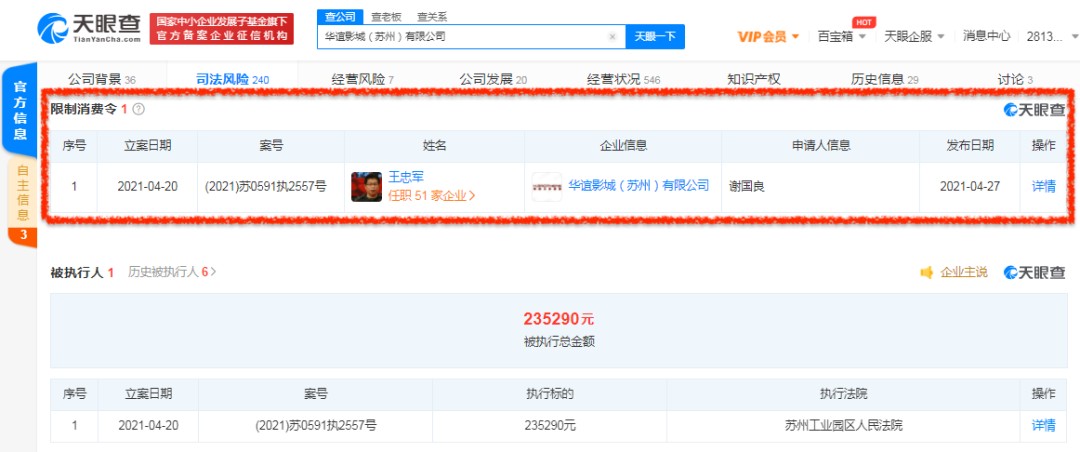Click the 被执行人 section heading

tap(76, 273)
